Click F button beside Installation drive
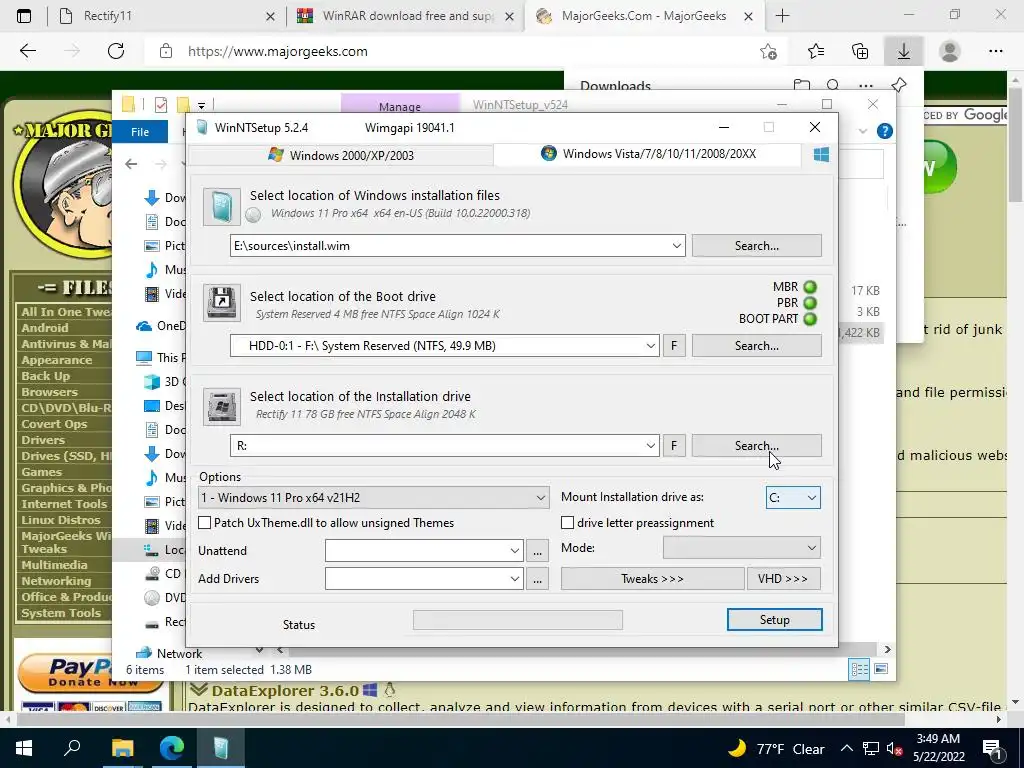This screenshot has width=1024, height=768. coord(674,445)
